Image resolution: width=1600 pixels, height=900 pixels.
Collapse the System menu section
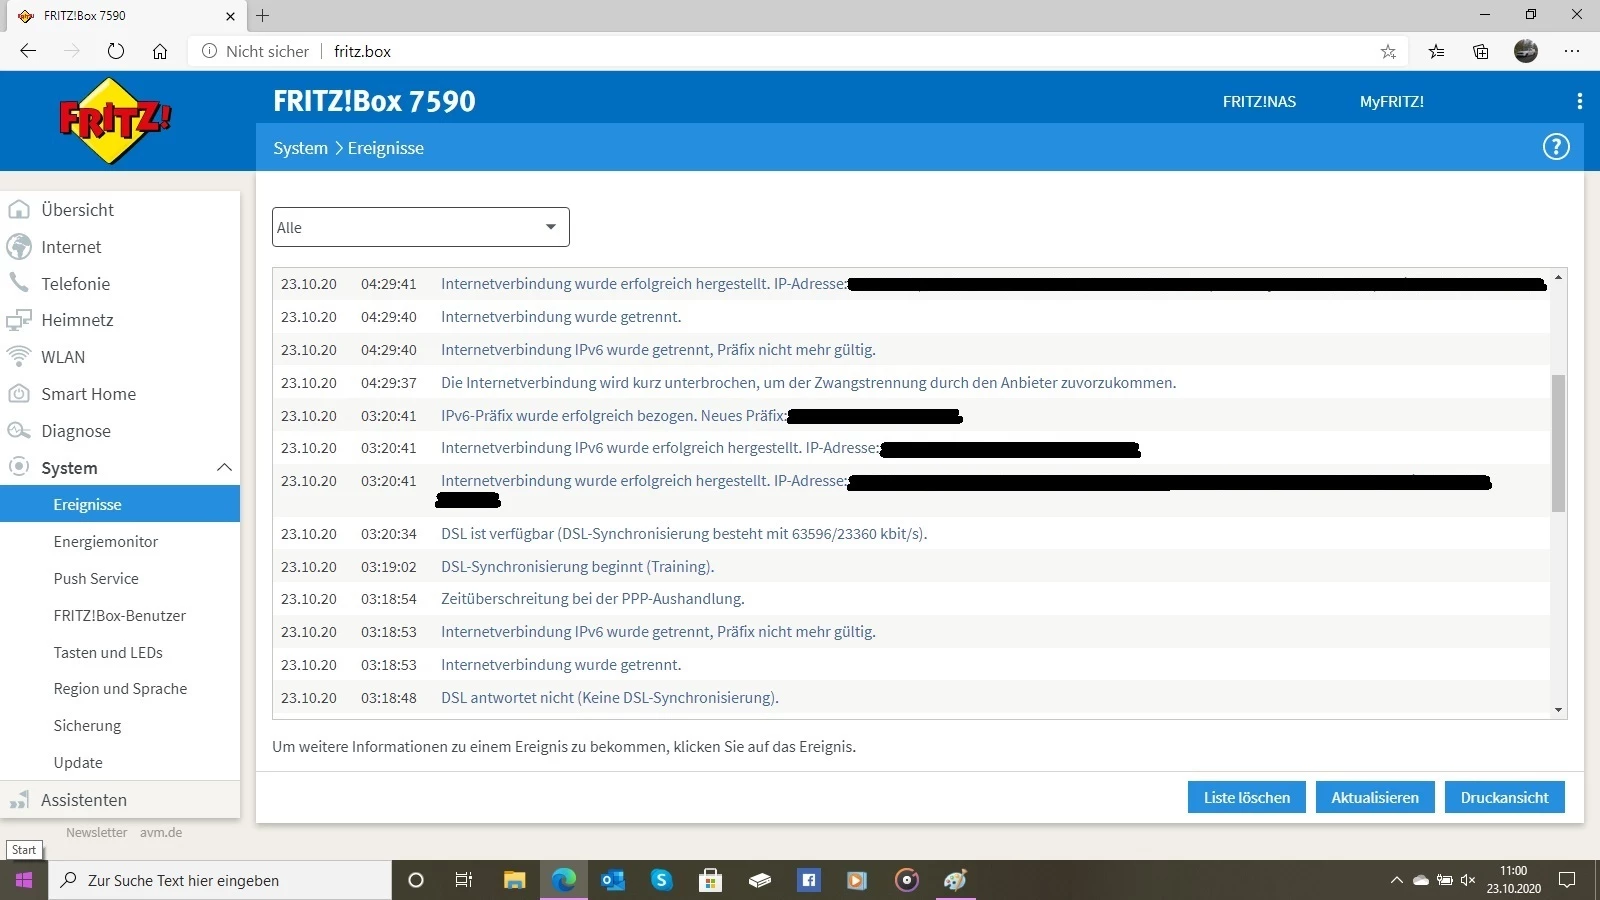click(224, 467)
